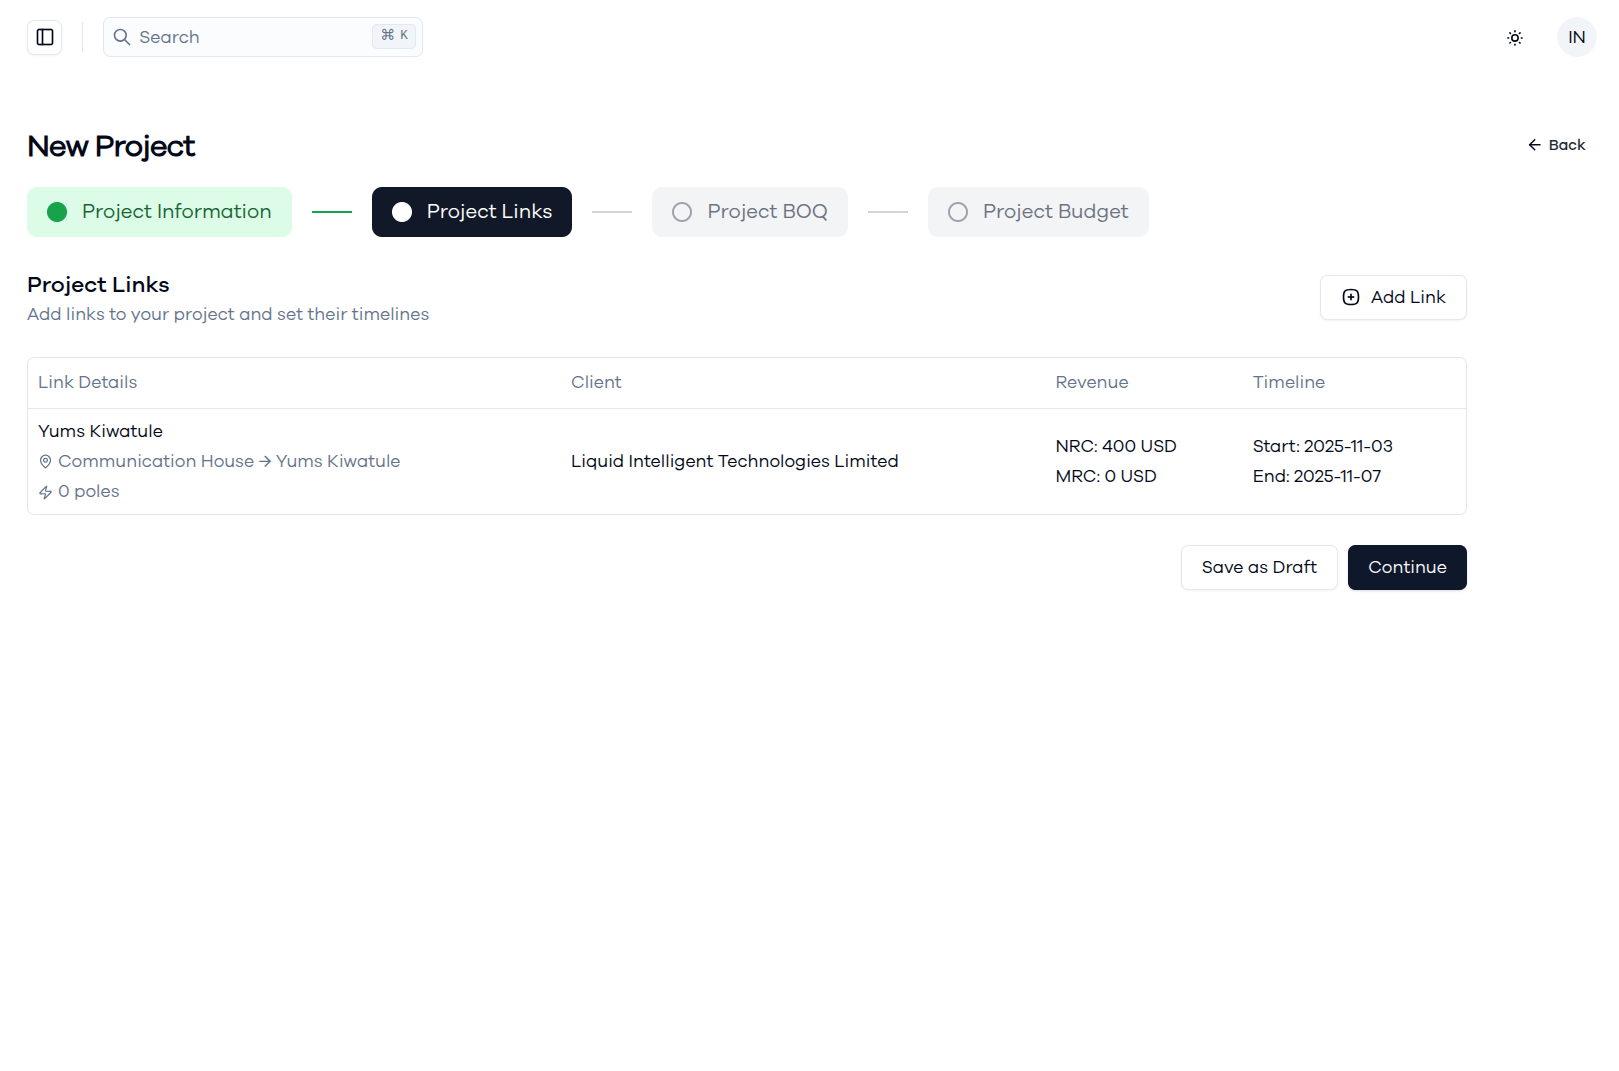Click the location pin icon beside Communication House
Image resolution: width=1619 pixels, height=1071 pixels.
45,462
